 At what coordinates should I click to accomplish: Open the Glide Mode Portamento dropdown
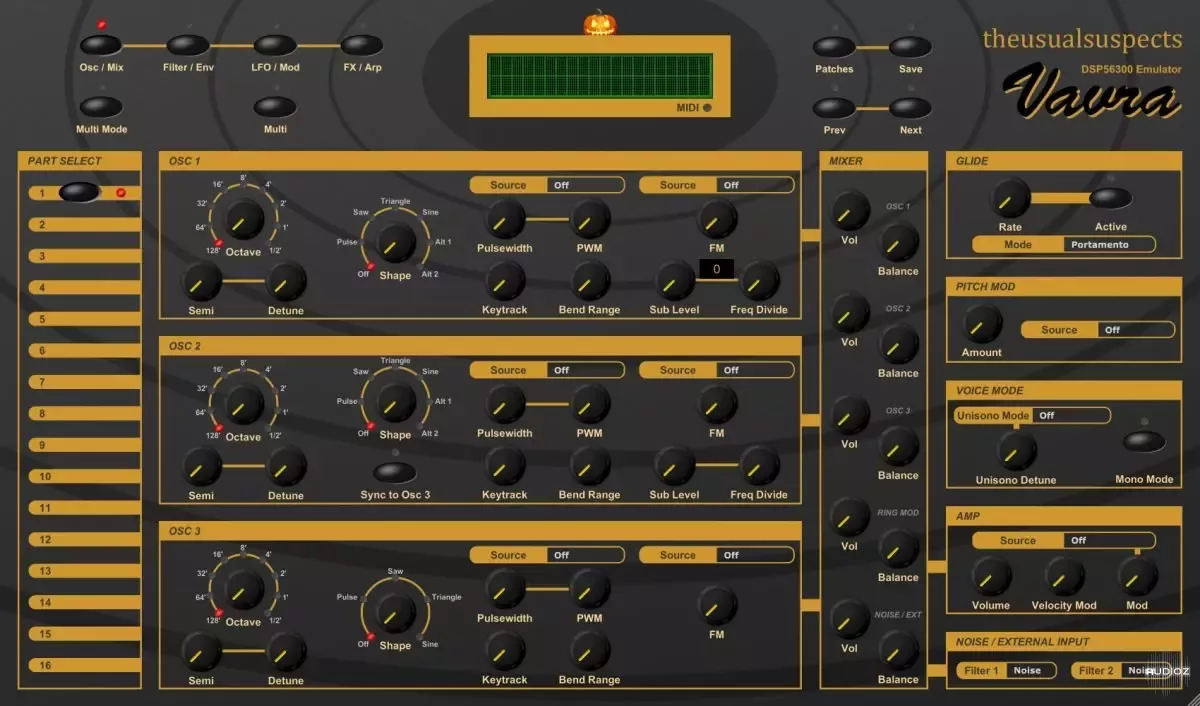pyautogui.click(x=1108, y=244)
